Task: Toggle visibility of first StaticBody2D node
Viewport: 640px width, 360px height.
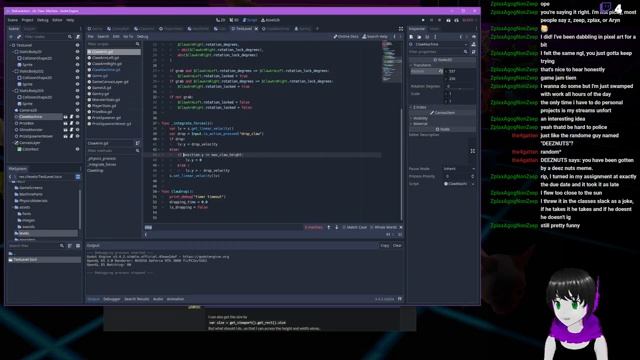Action: pos(78,52)
